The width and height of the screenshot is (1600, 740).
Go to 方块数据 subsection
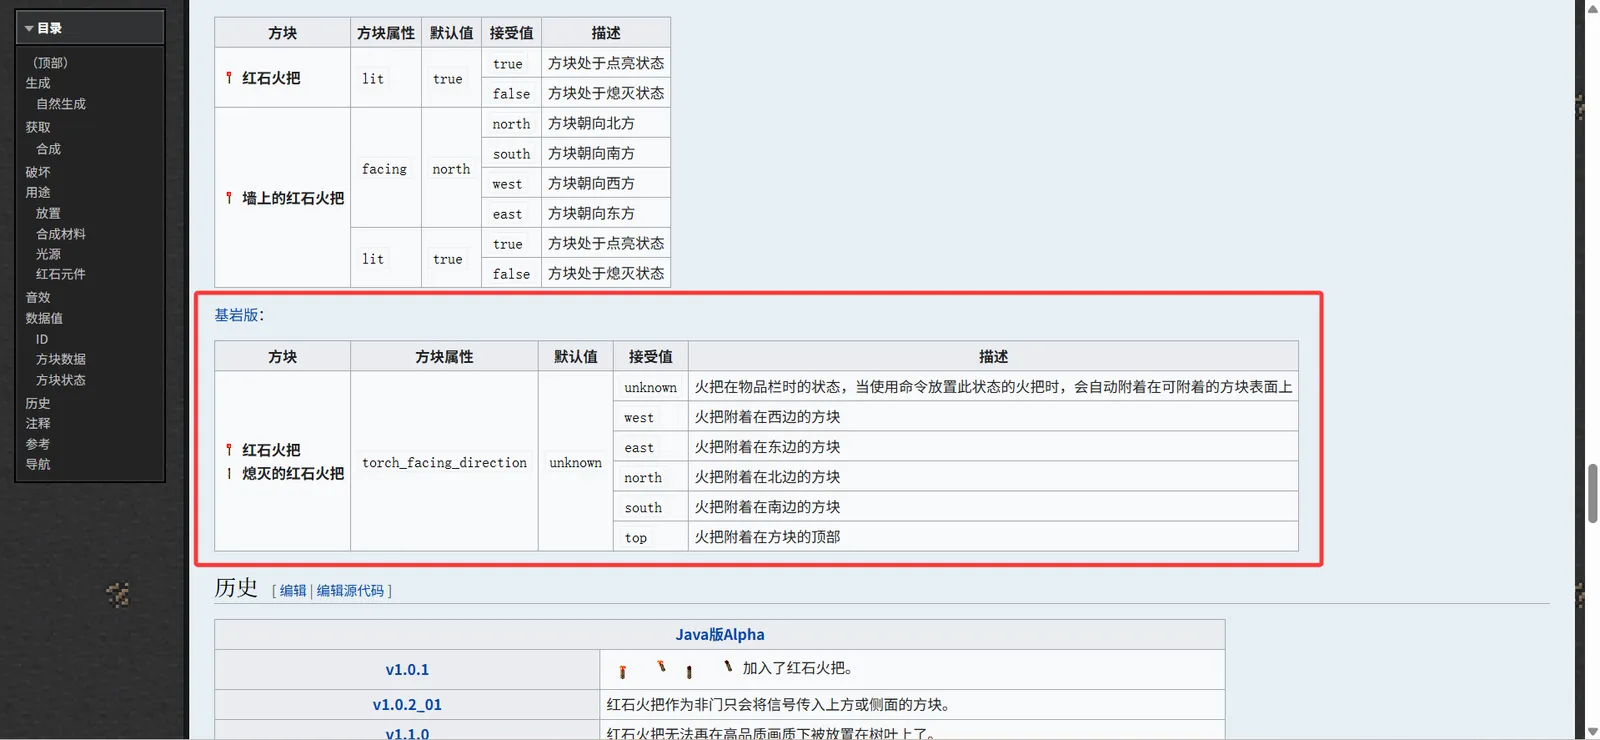pyautogui.click(x=61, y=359)
